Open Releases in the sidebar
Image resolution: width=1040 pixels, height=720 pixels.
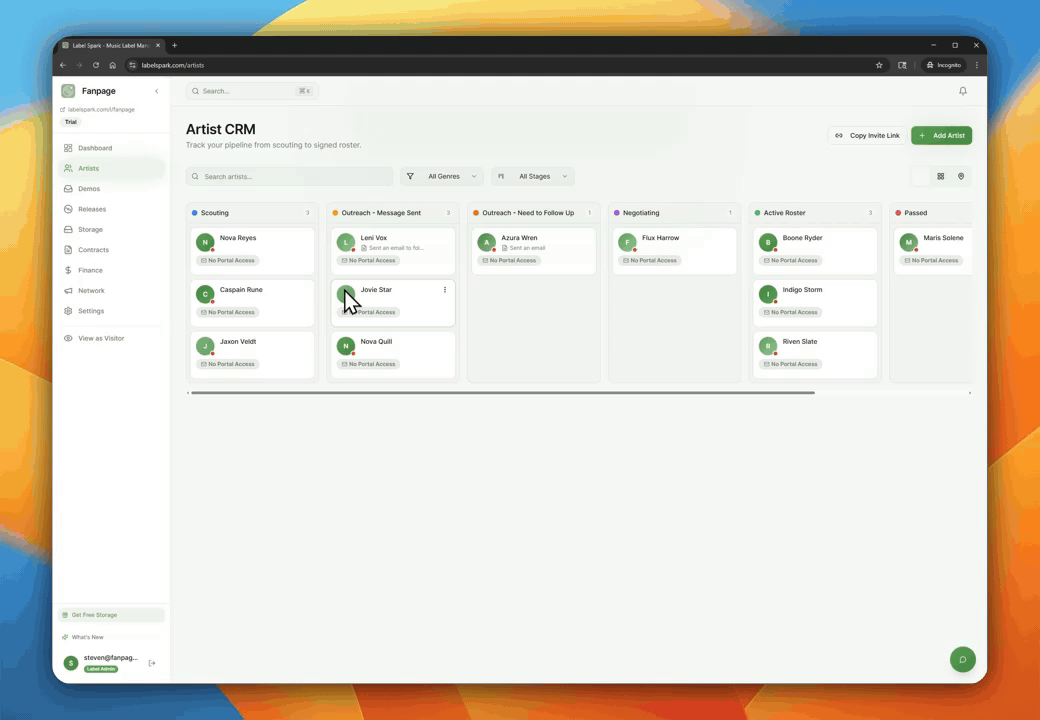(92, 209)
